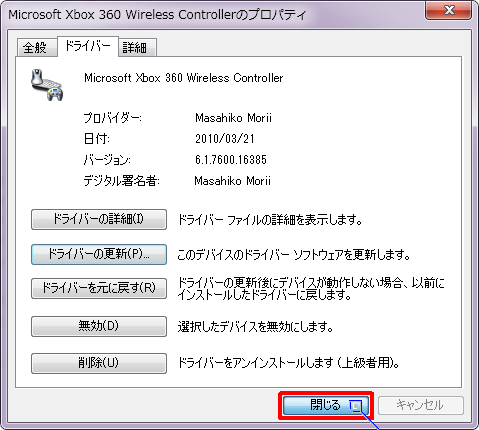
Task: Click the キャンセル button
Action: coord(421,405)
